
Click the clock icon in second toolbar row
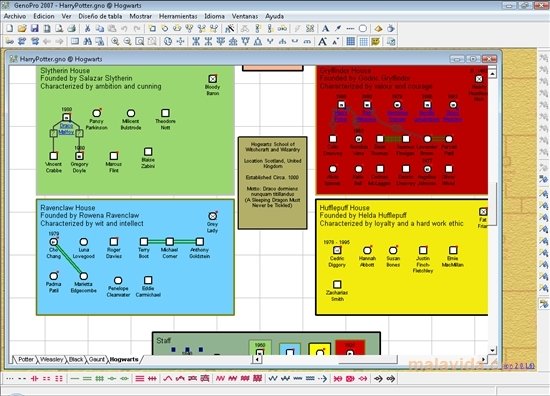pyautogui.click(x=168, y=41)
